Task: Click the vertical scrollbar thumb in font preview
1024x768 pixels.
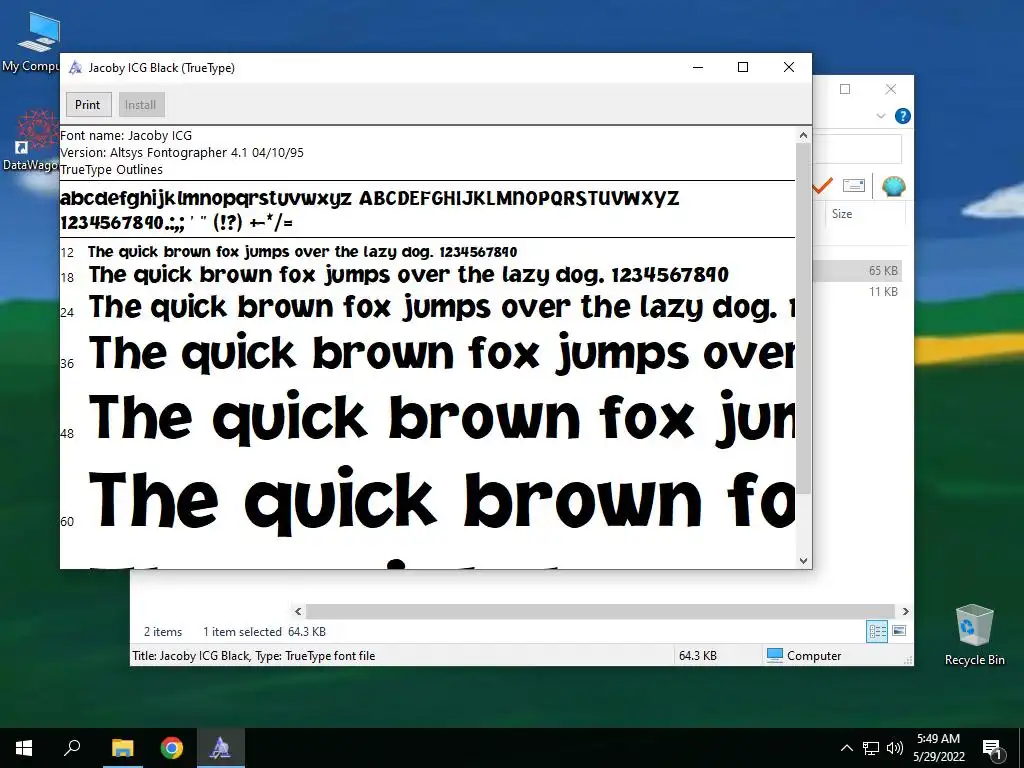Action: point(803,318)
